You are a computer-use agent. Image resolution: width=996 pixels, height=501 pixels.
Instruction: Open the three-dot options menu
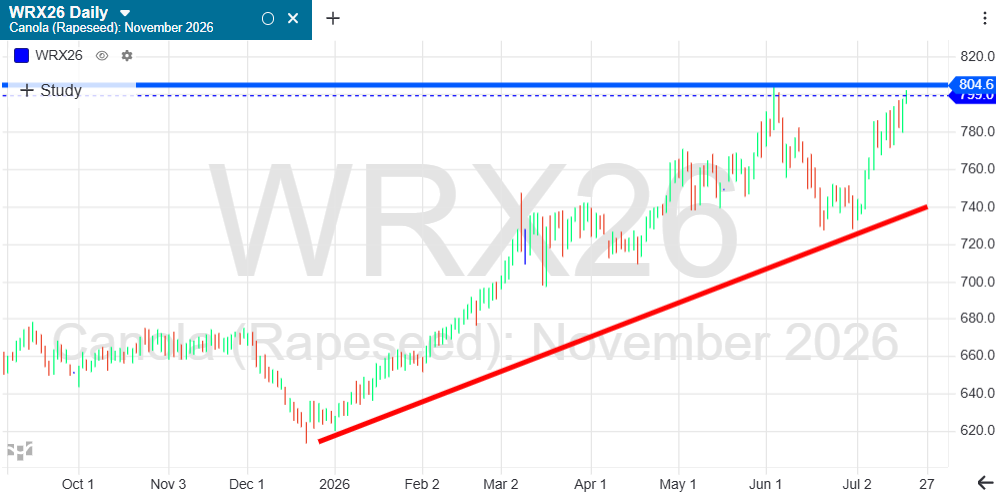(983, 18)
